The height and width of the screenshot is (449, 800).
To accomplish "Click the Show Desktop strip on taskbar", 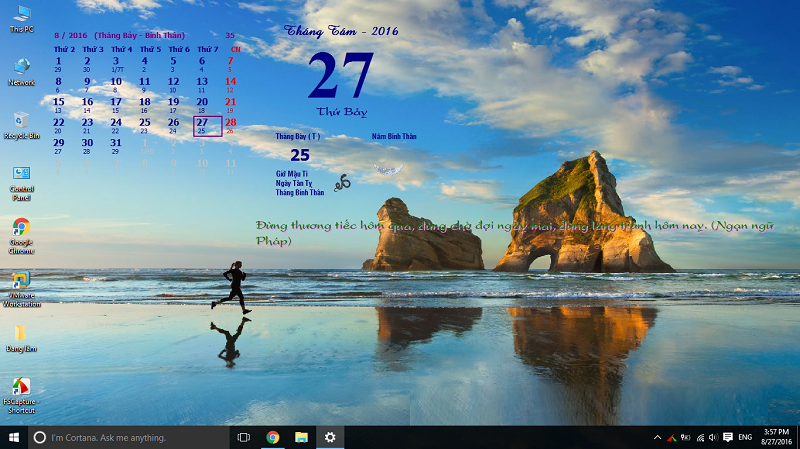I will point(798,437).
